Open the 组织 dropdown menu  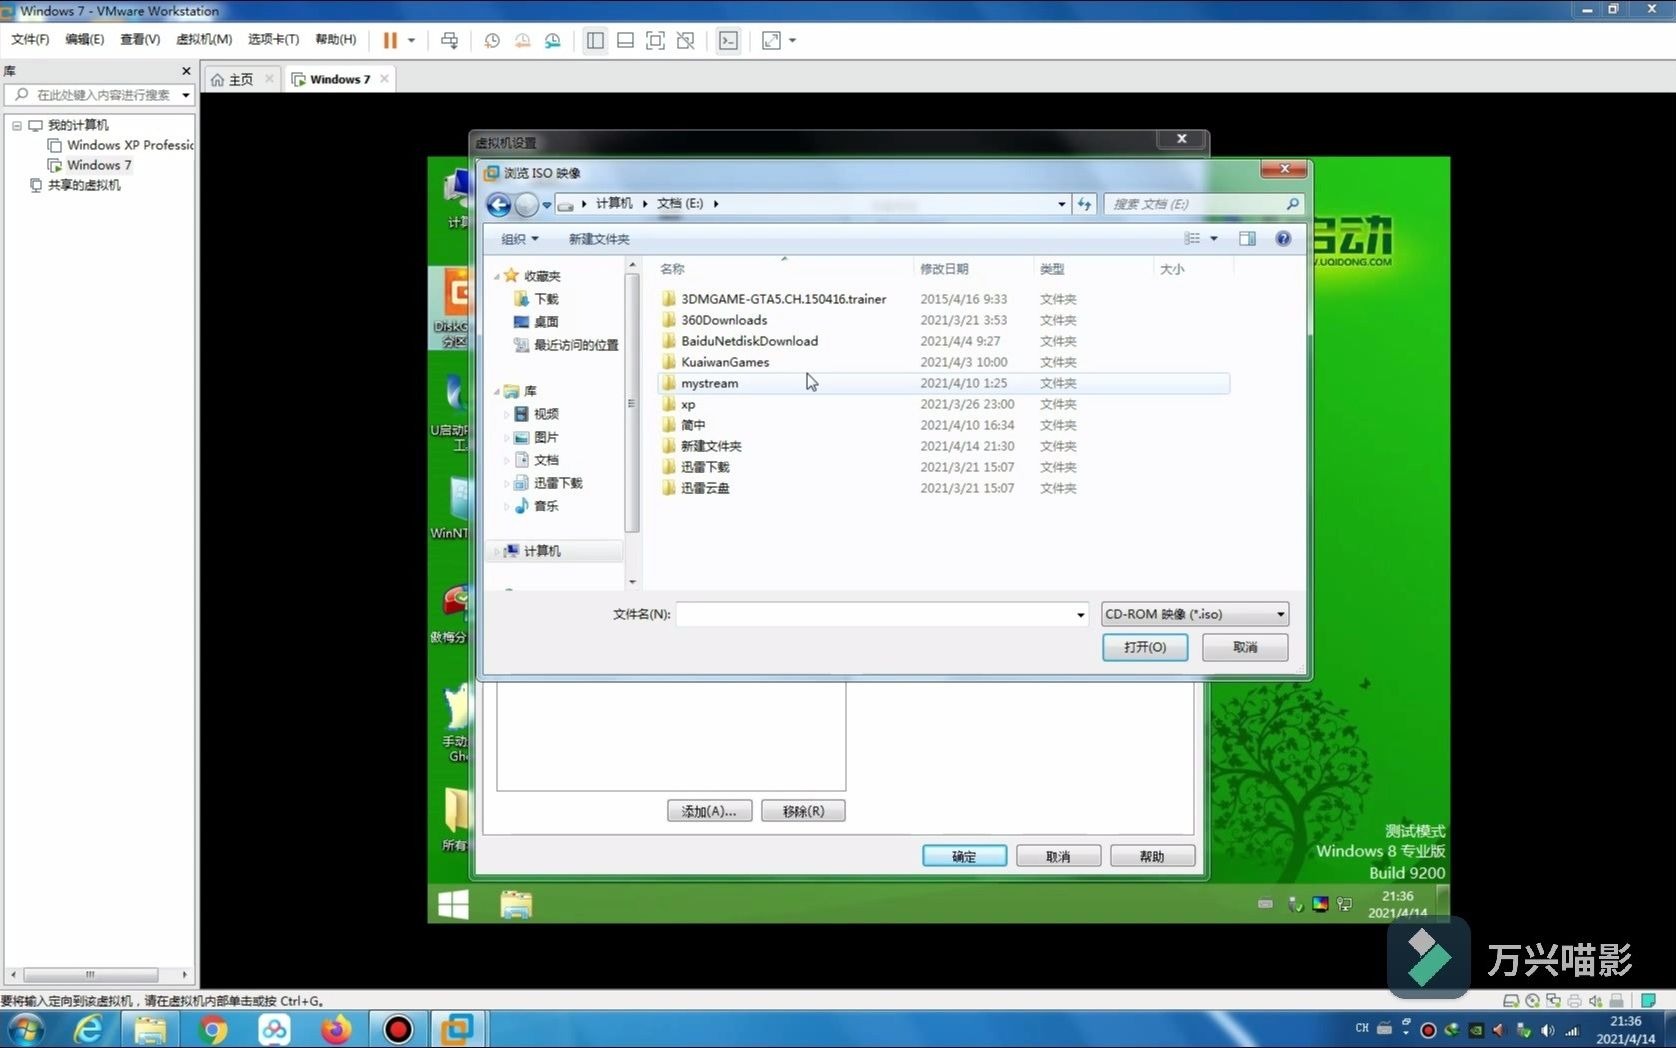(519, 239)
